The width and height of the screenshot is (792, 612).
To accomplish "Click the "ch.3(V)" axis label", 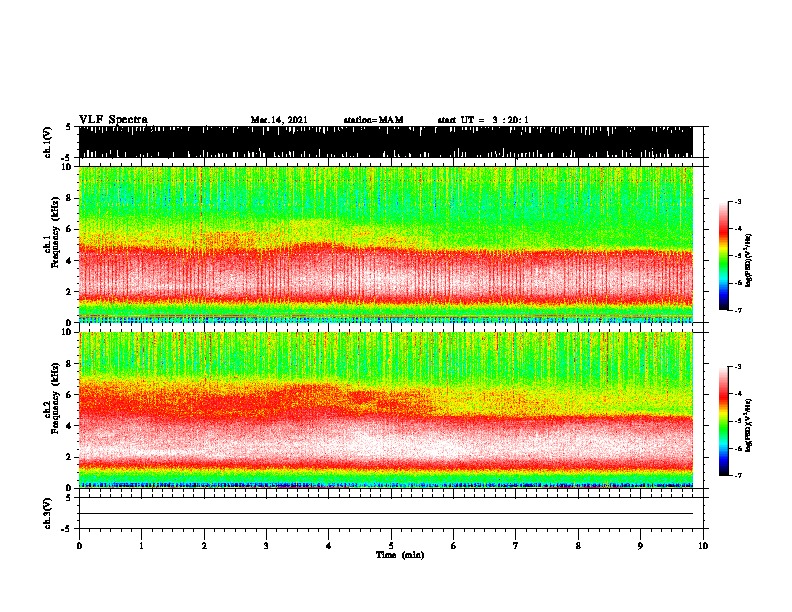I will click(47, 513).
